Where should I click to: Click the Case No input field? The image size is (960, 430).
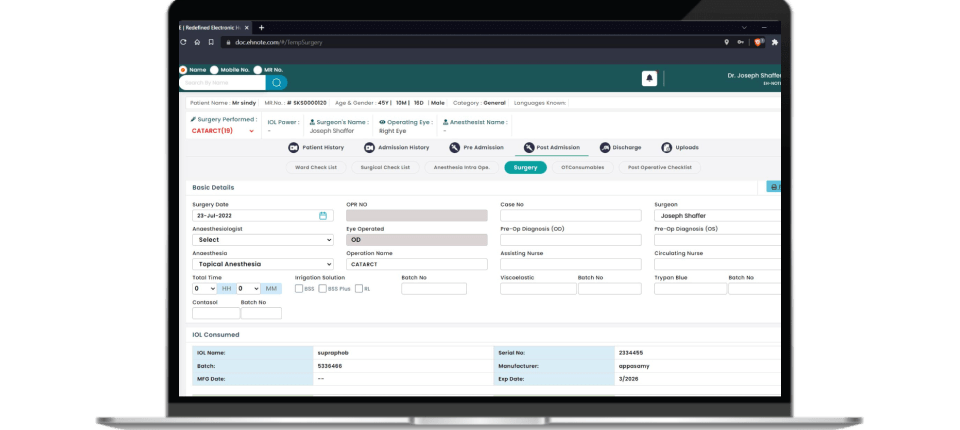pos(570,215)
